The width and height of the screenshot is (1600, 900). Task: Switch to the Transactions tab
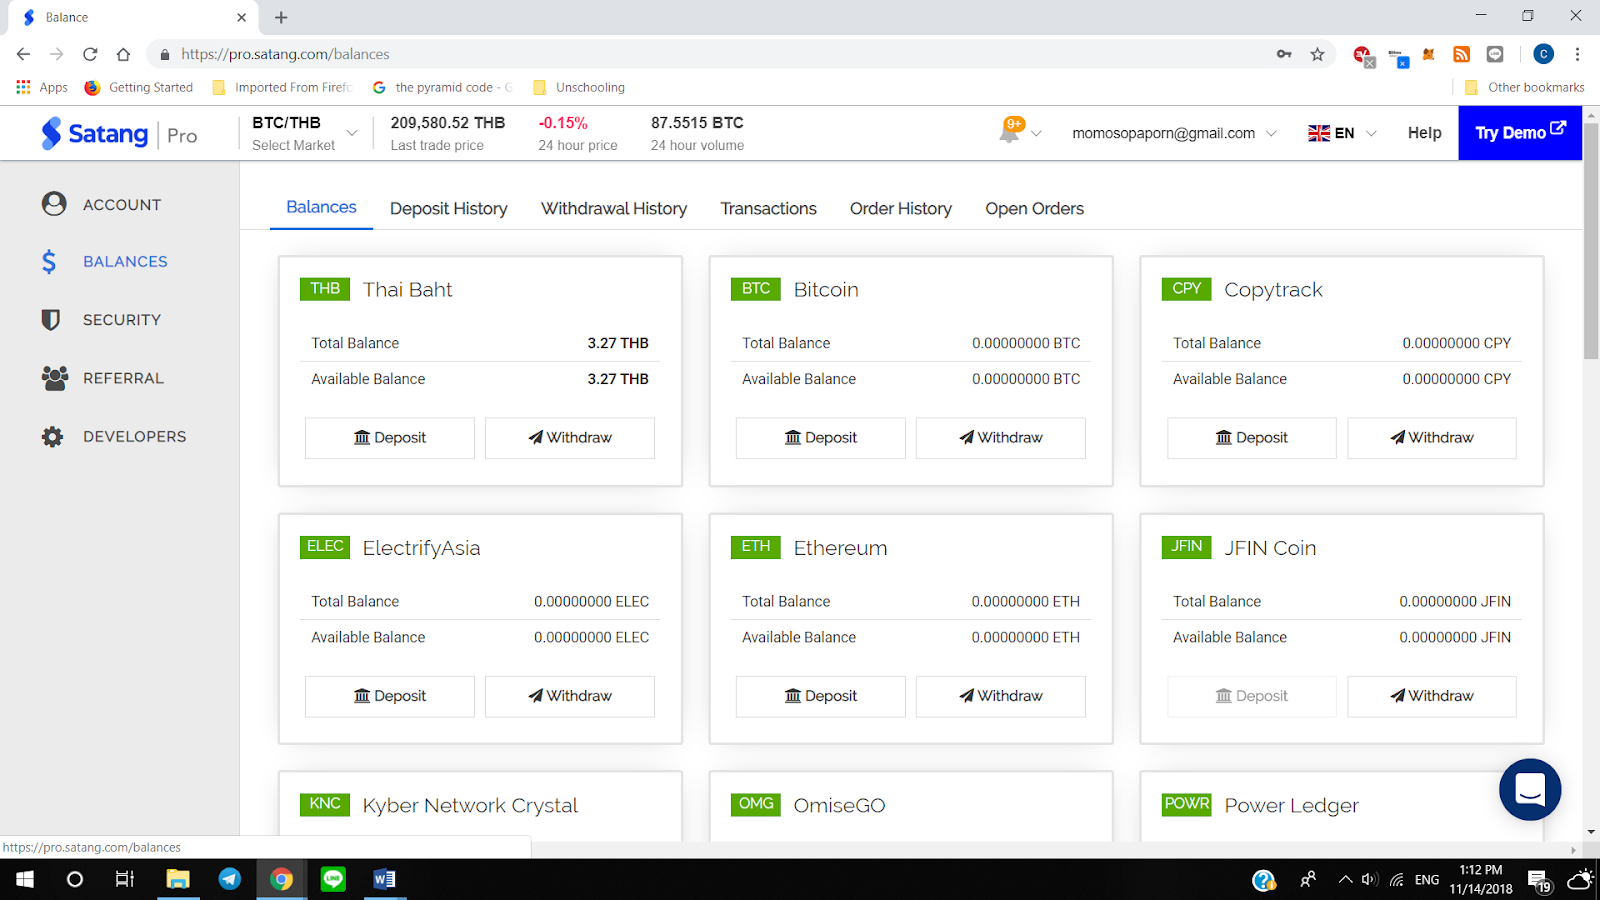768,208
